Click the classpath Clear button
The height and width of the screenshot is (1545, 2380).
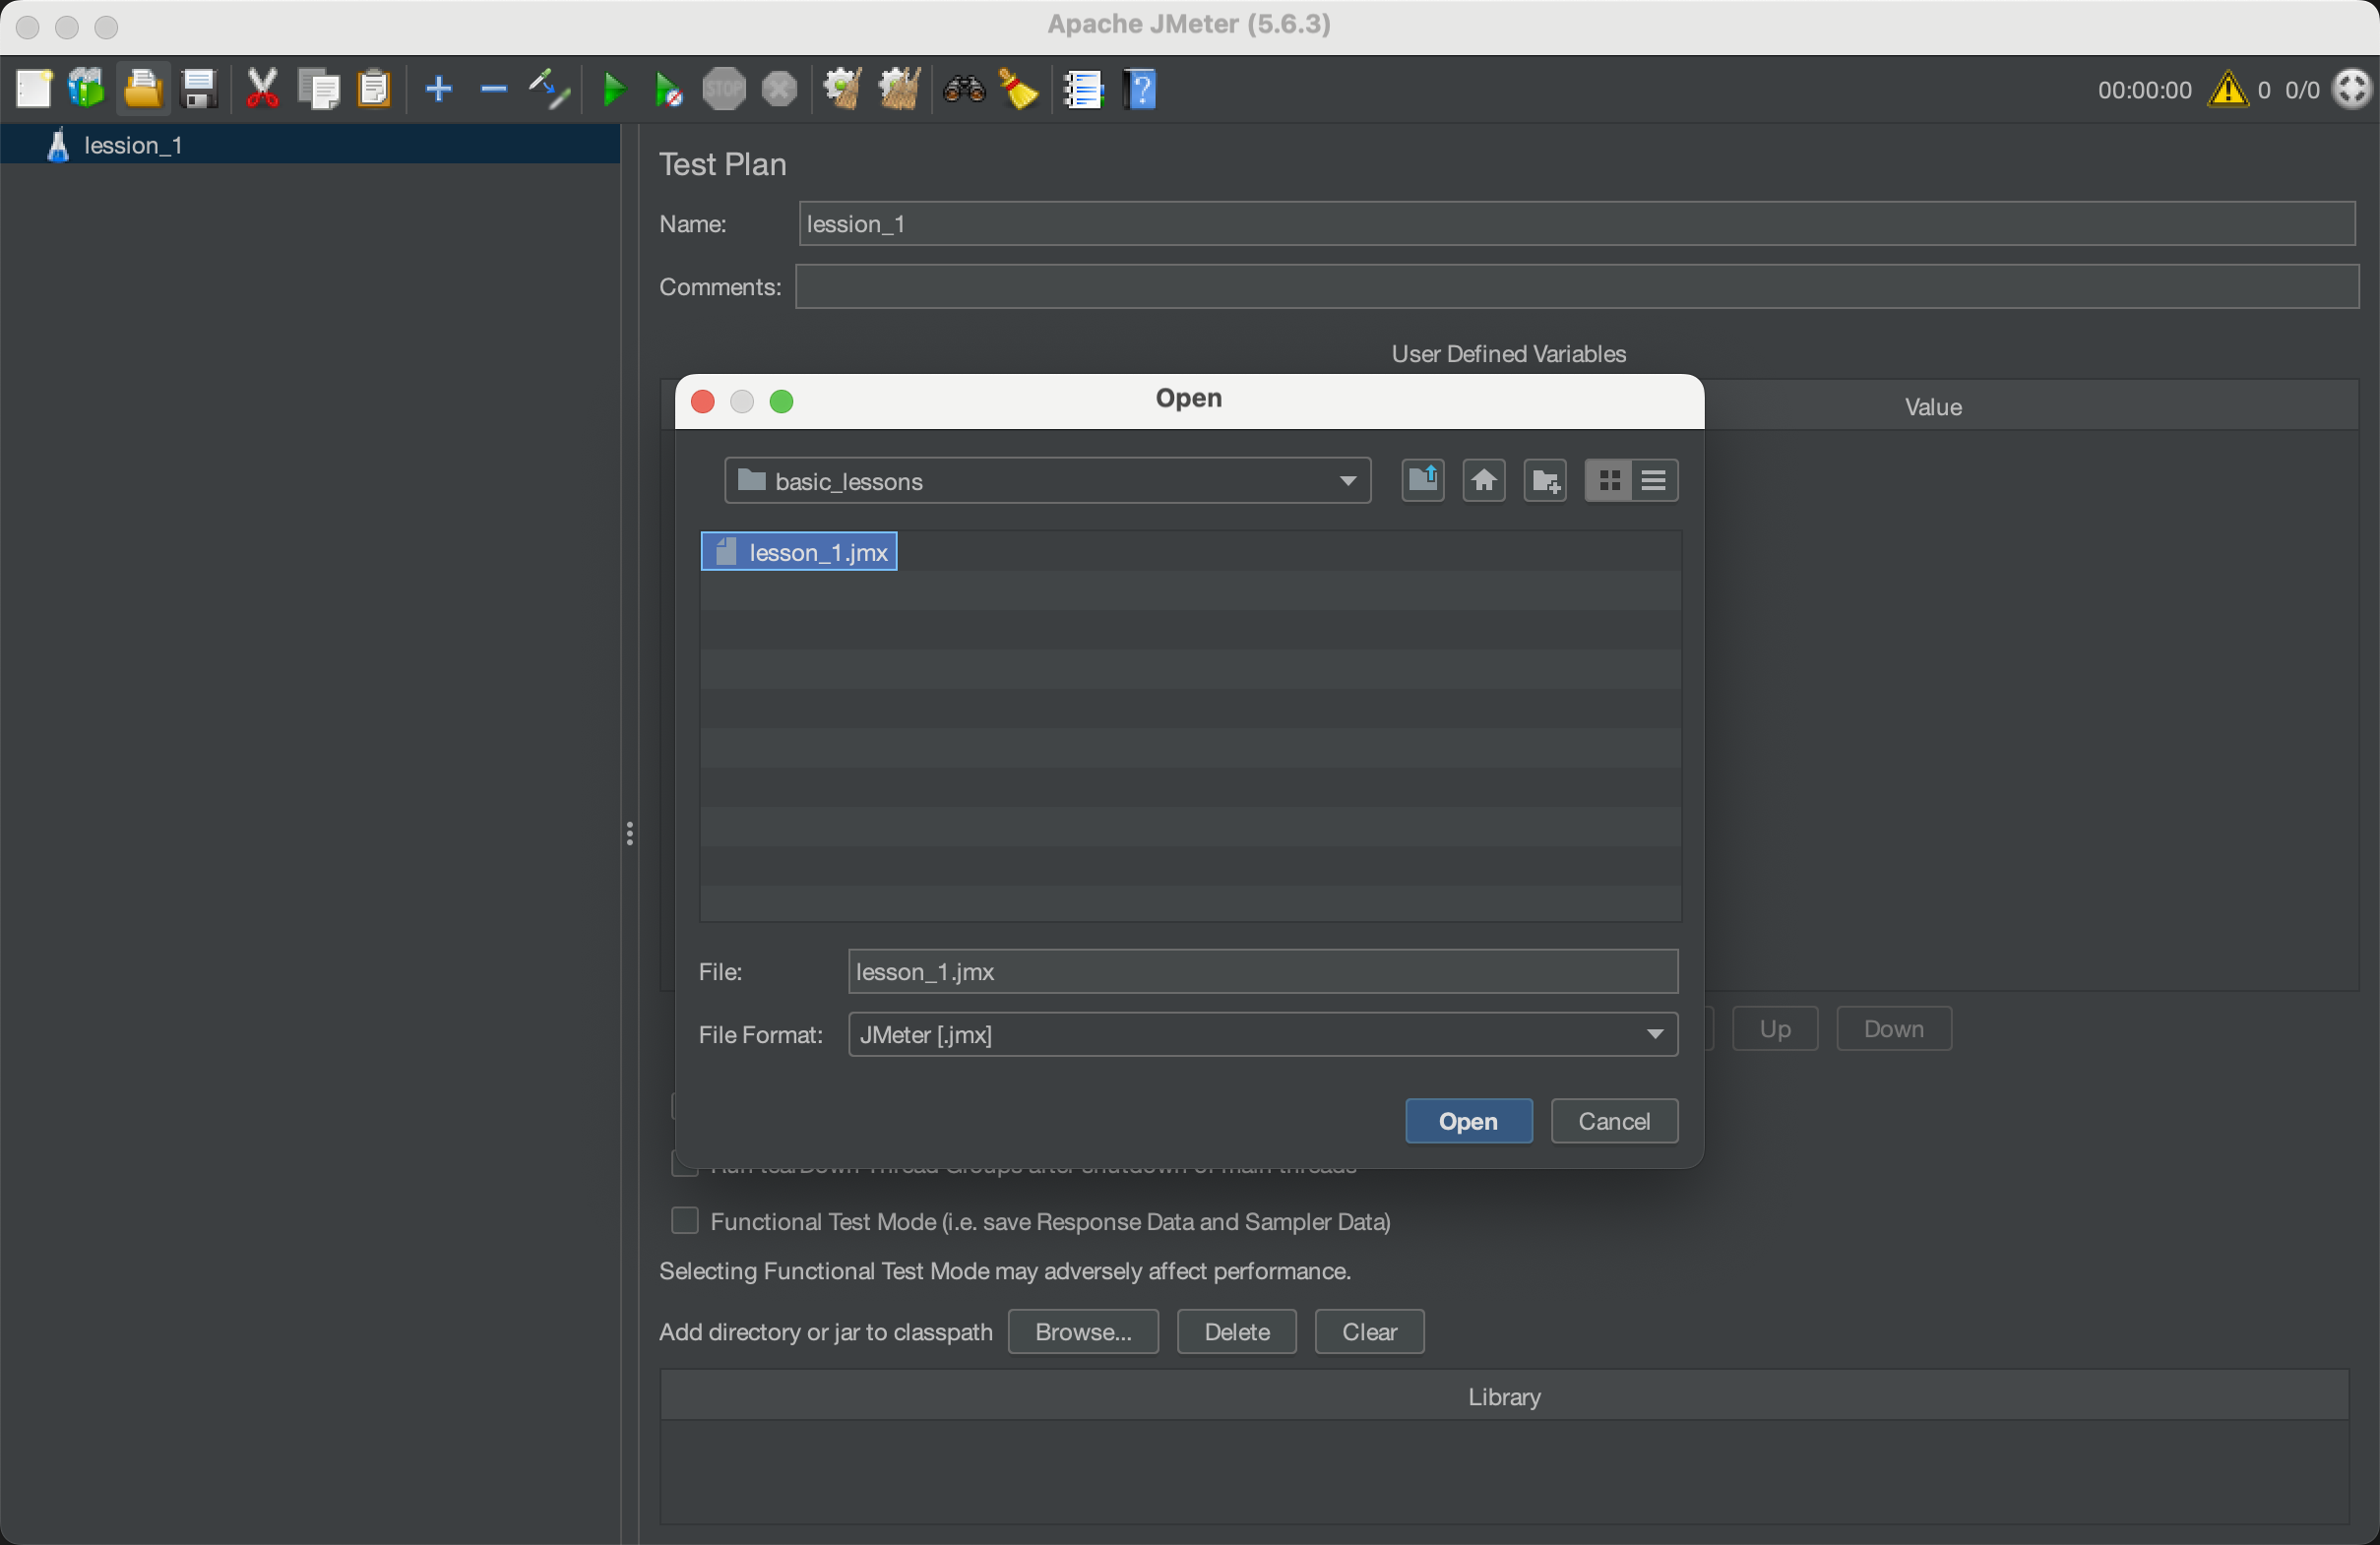(x=1369, y=1332)
